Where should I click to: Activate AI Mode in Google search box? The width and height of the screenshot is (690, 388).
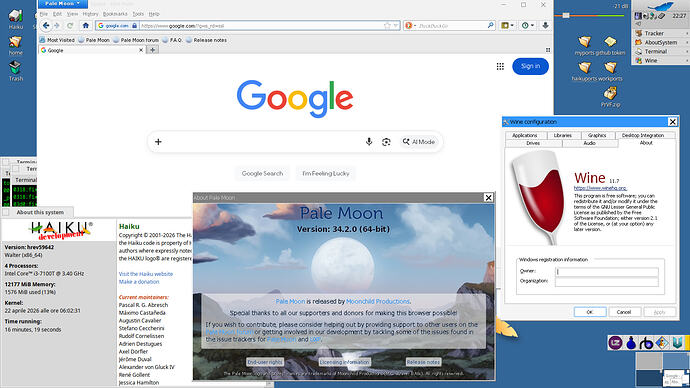click(x=418, y=142)
